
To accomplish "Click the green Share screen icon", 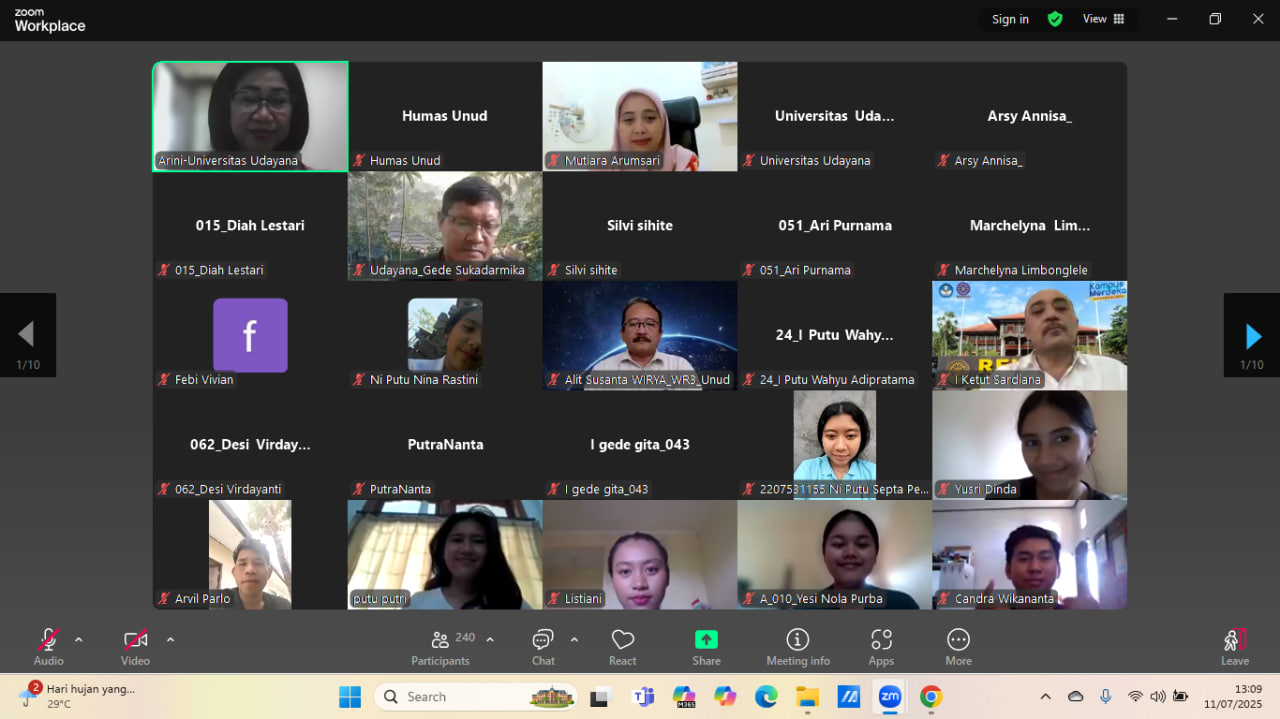I will pyautogui.click(x=706, y=640).
